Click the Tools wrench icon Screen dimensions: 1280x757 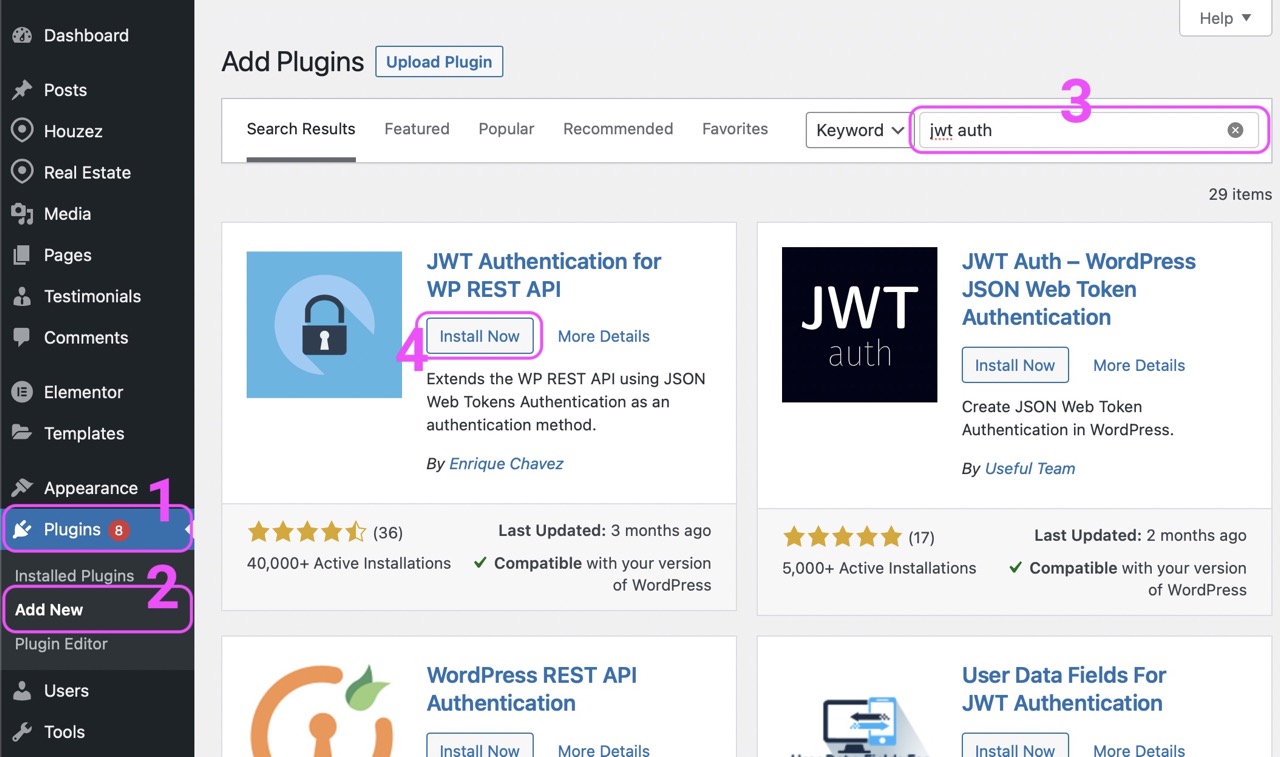(x=22, y=732)
